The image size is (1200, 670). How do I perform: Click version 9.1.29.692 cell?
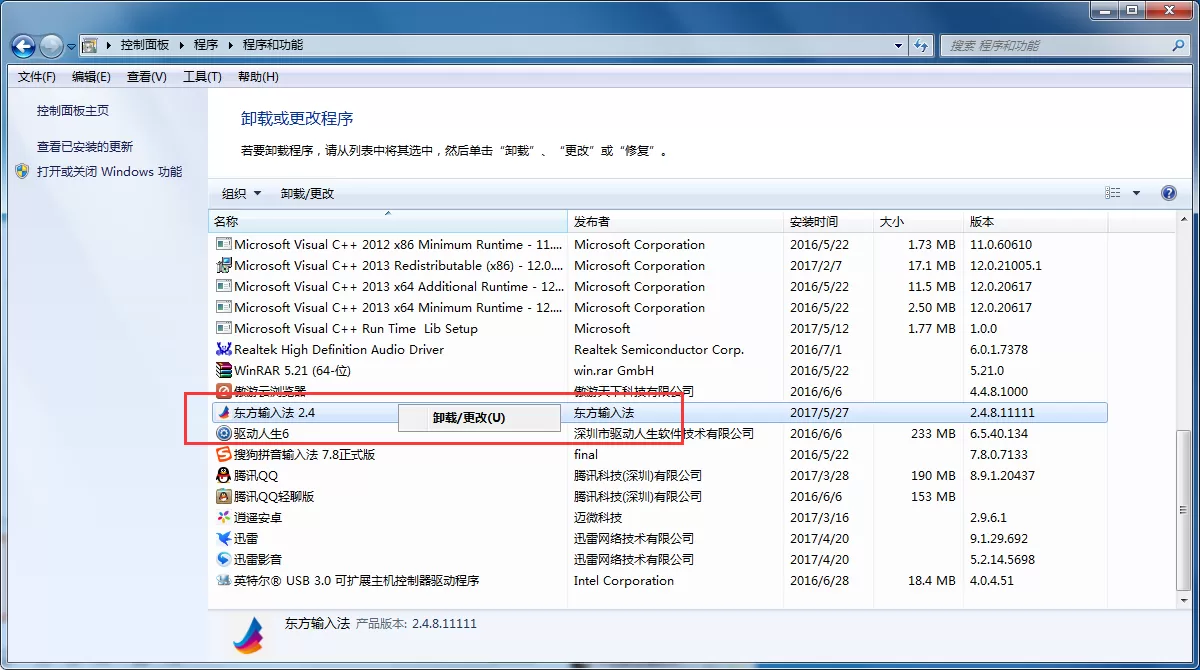click(999, 538)
